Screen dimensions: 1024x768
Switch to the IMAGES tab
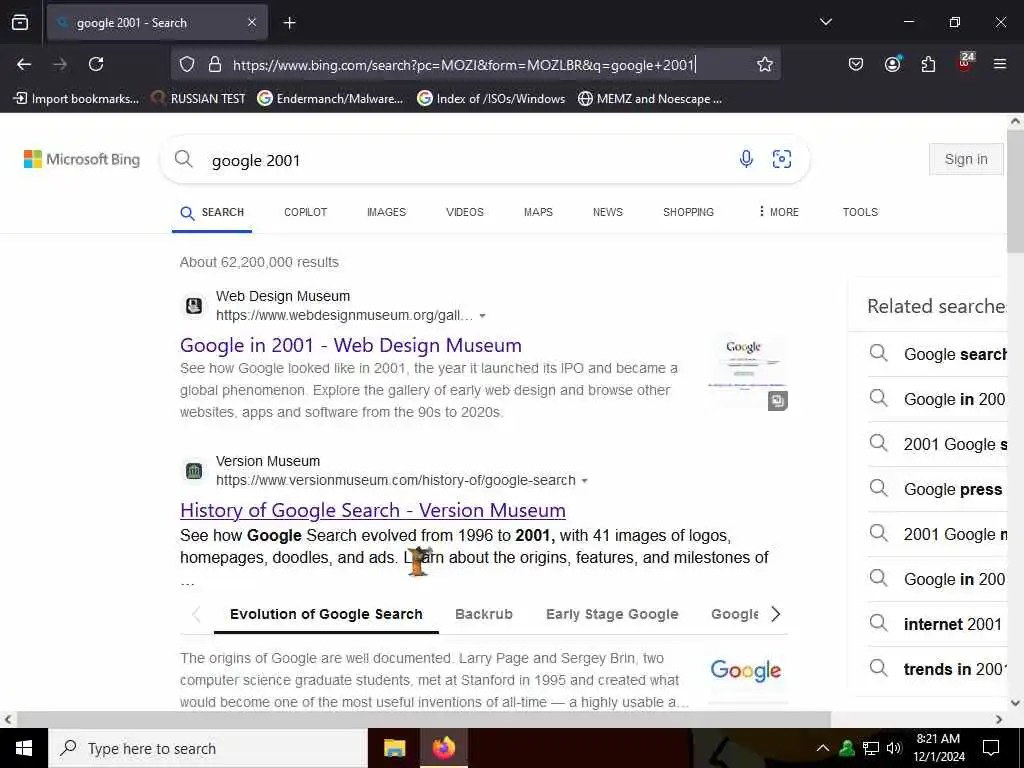(x=387, y=212)
